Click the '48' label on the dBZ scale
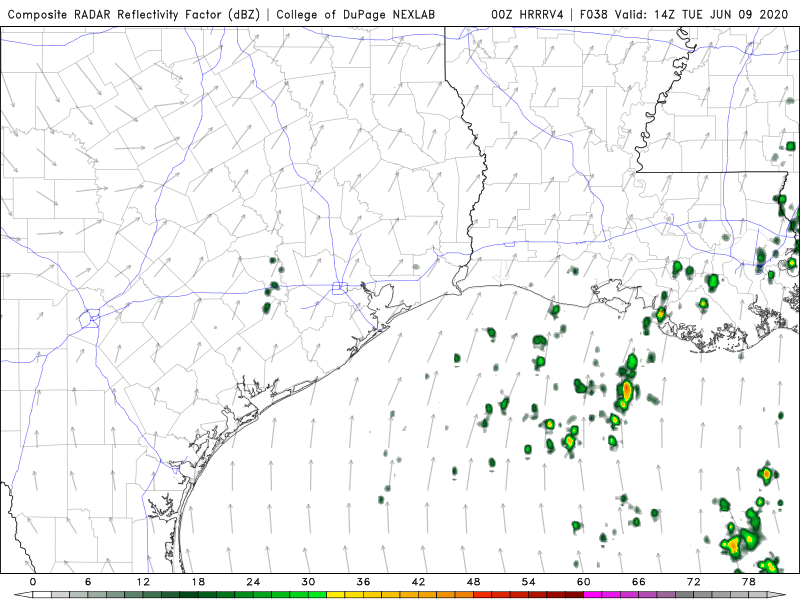Screen dimensions: 800x600 473,582
